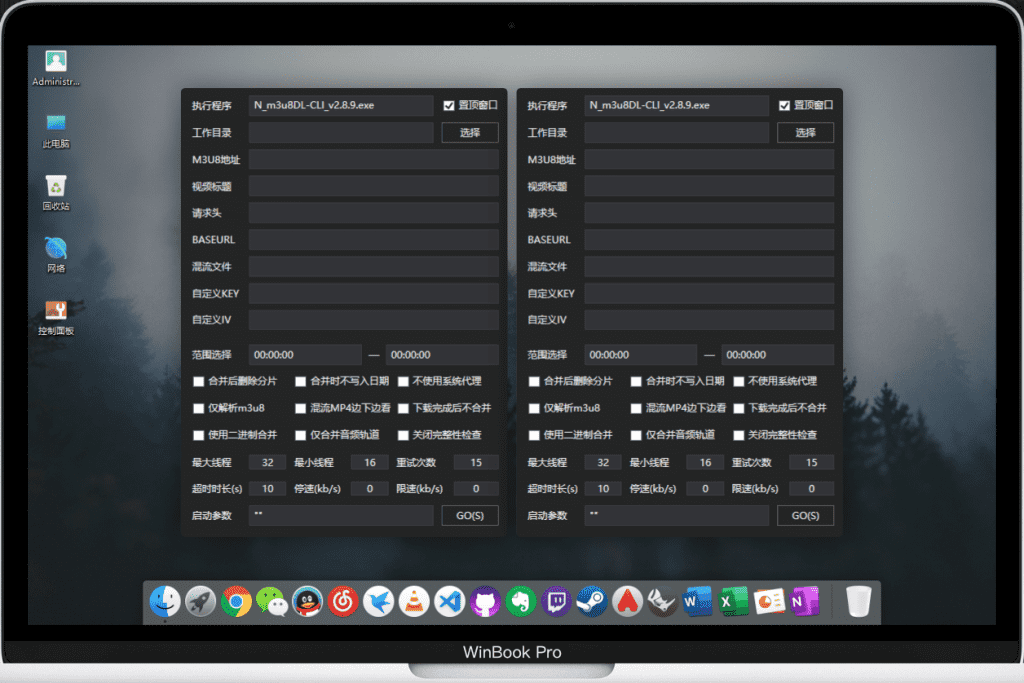This screenshot has width=1024, height=683.
Task: Click GO(S) in the left panel
Action: 469,515
